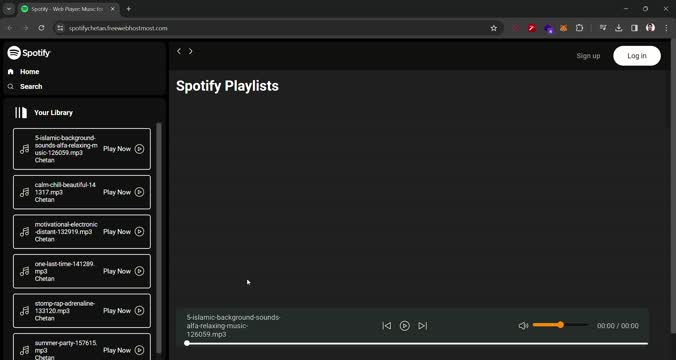
Task: Skip to the next track
Action: pos(422,326)
